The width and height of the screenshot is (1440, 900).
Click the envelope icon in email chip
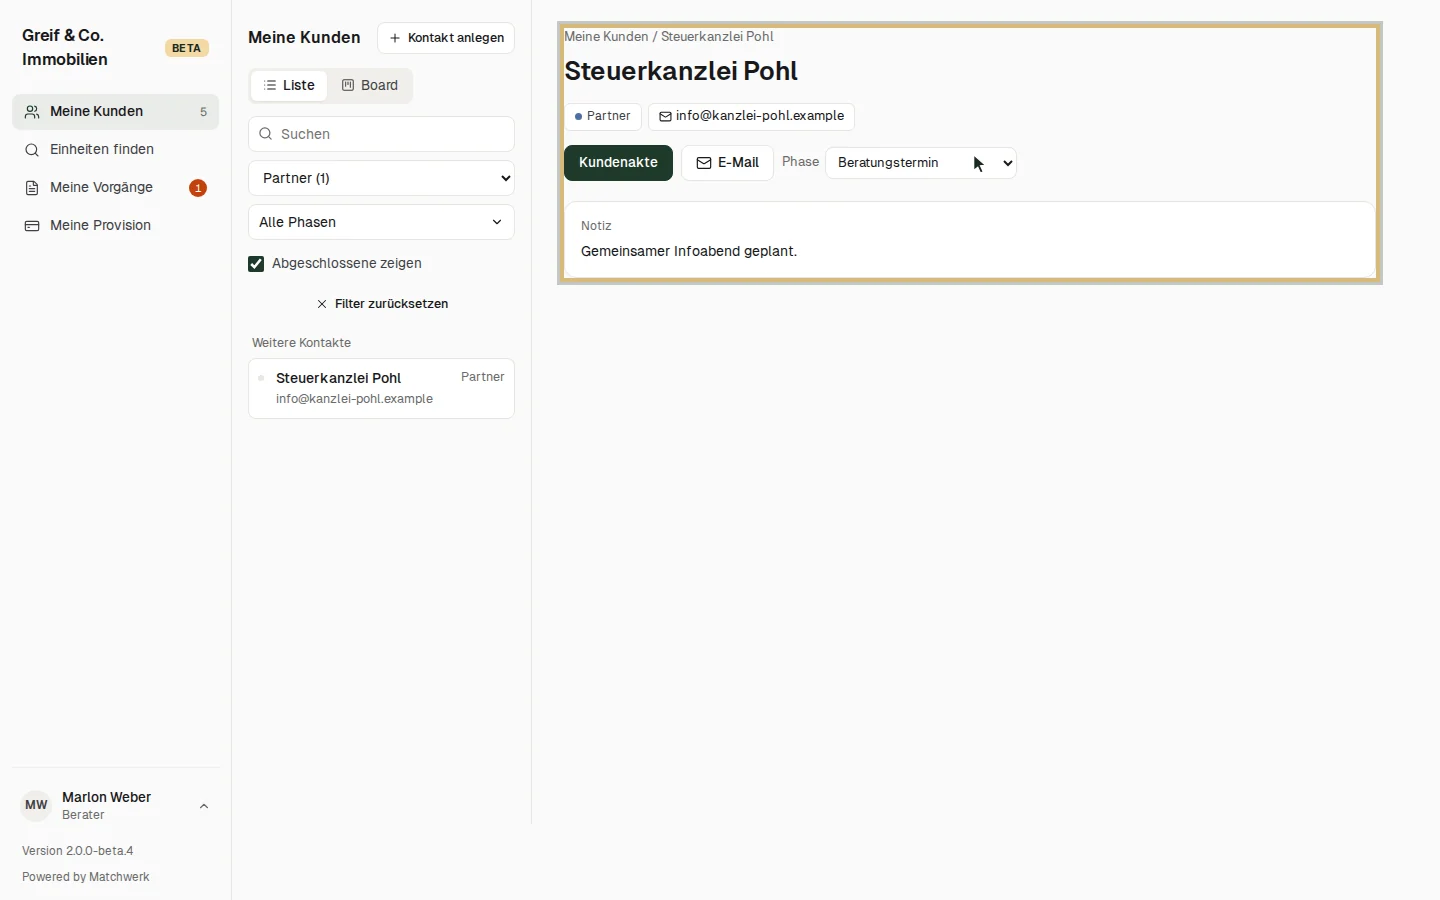665,117
